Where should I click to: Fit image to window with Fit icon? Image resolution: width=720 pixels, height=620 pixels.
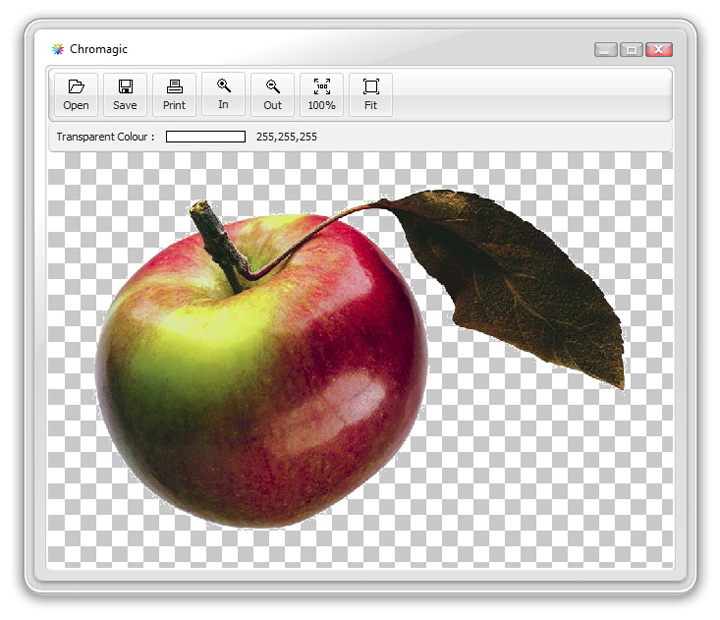point(370,87)
